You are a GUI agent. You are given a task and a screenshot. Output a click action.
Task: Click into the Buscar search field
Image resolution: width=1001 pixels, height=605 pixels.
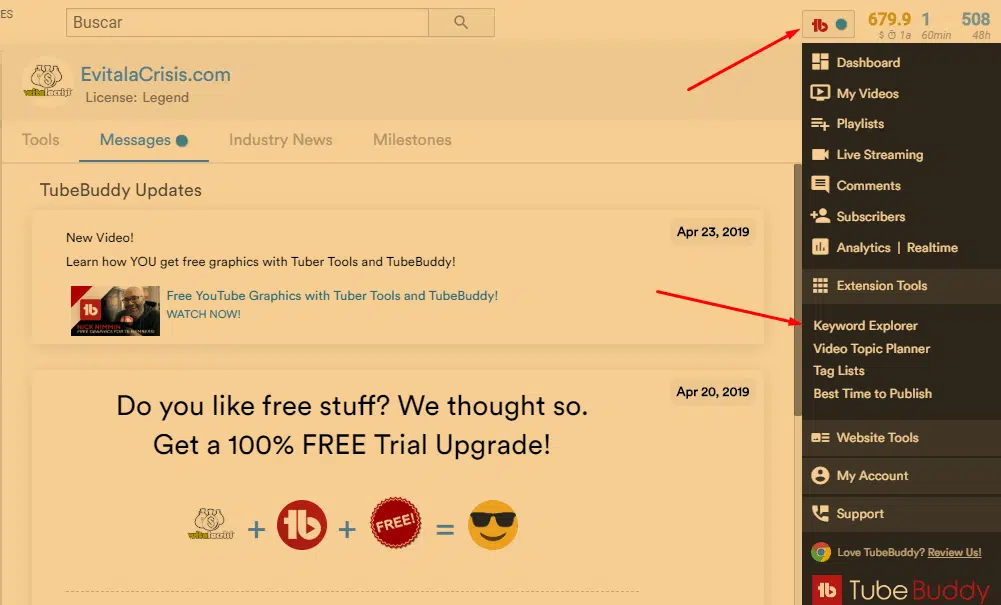tap(247, 22)
